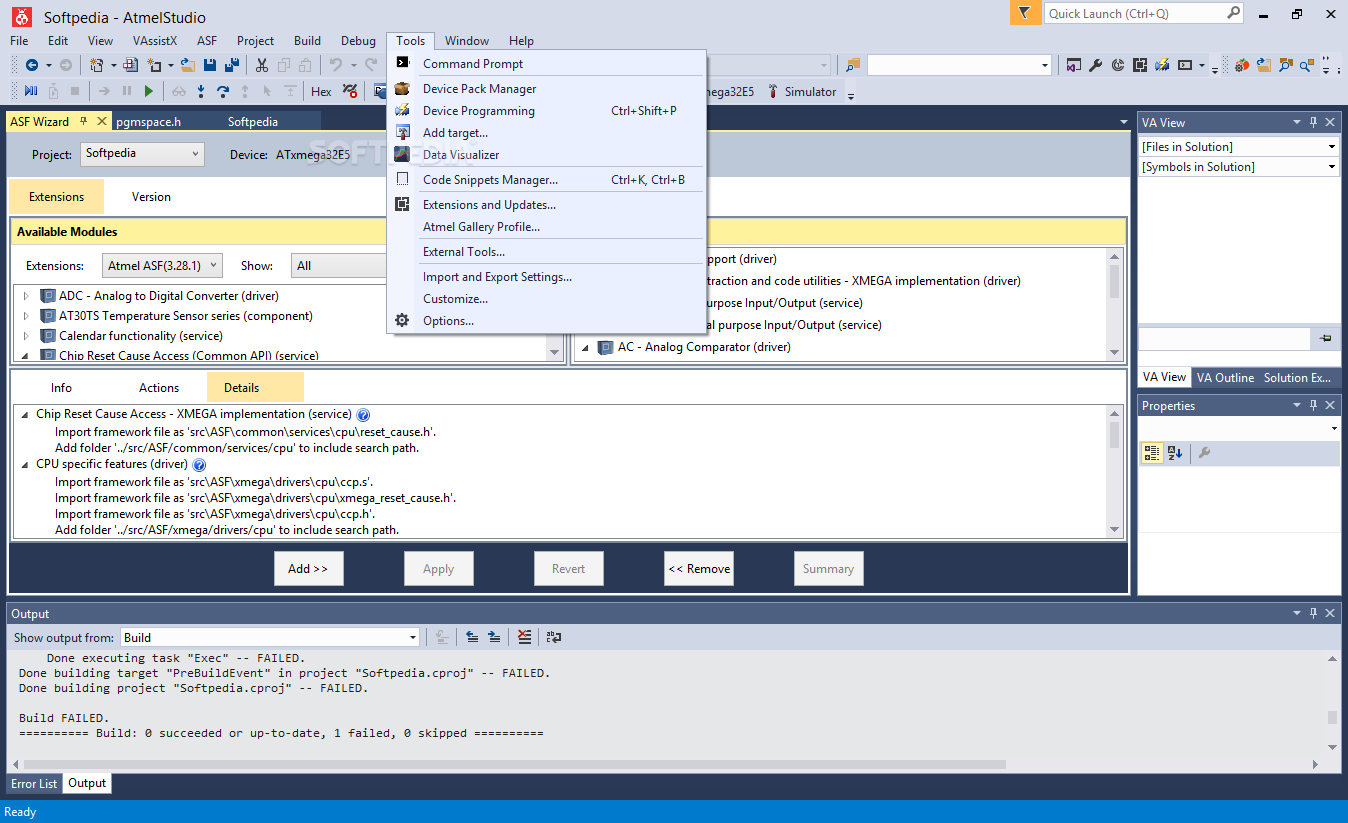
Task: Click the Simulator tool button
Action: 802,91
